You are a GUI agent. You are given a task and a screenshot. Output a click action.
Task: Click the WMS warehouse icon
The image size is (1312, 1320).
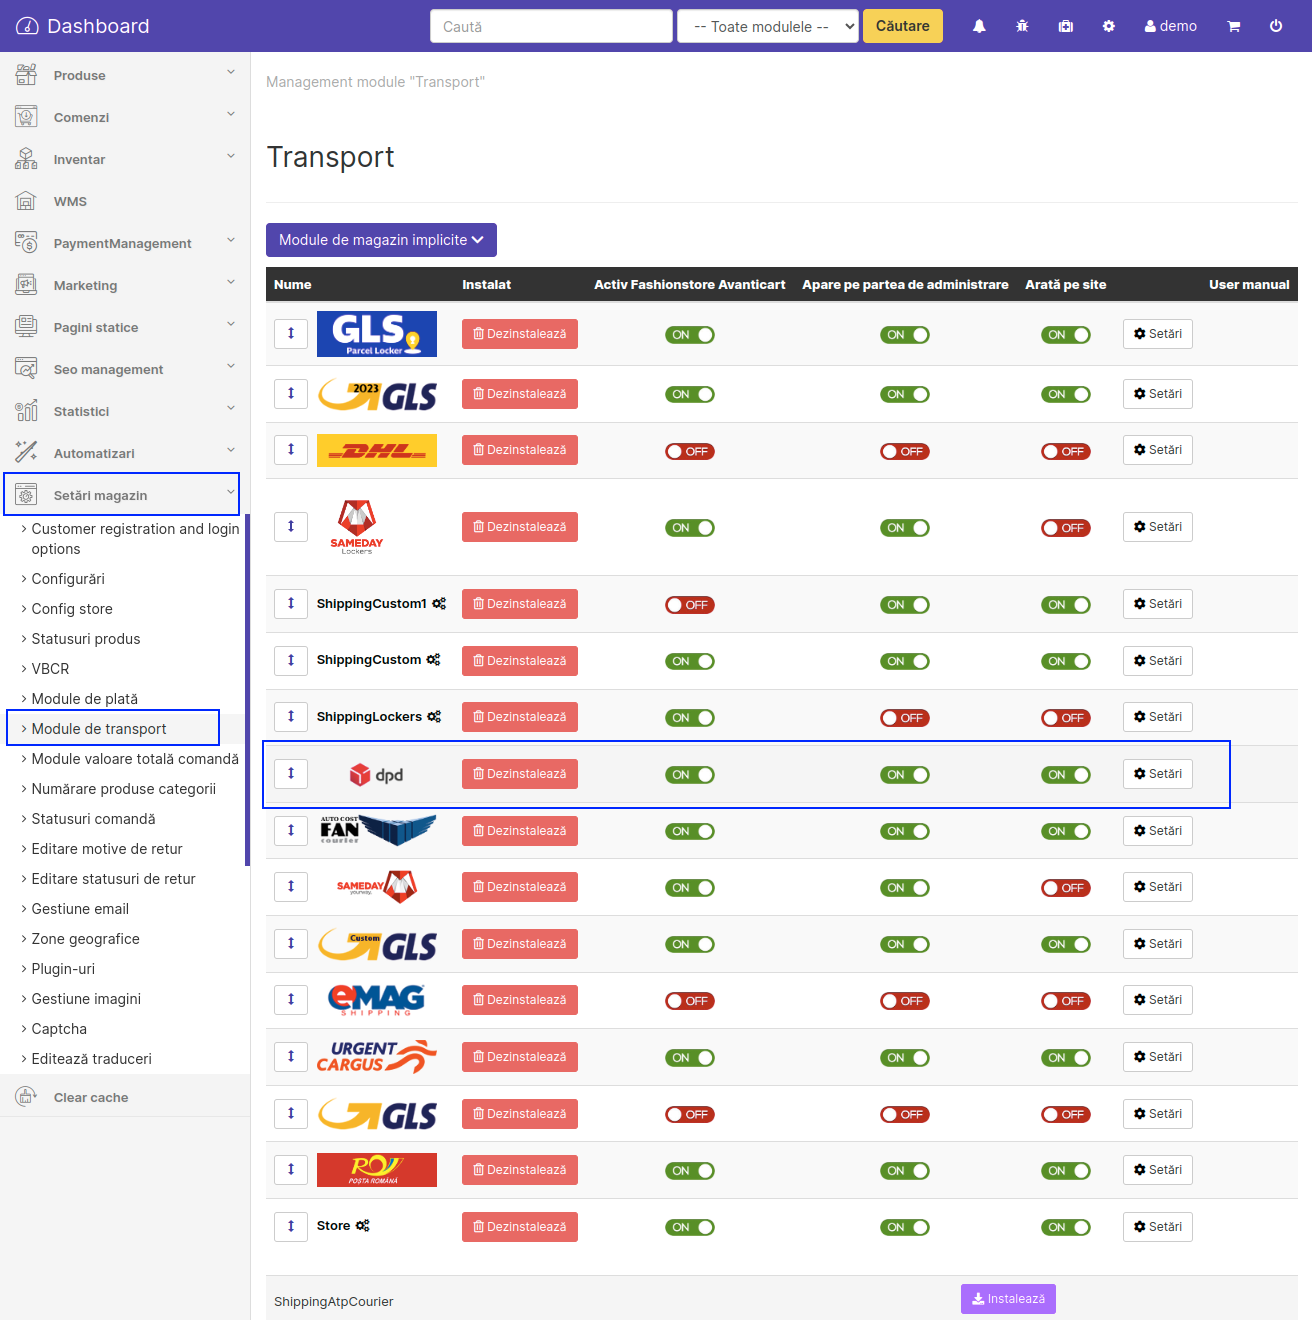pos(26,201)
